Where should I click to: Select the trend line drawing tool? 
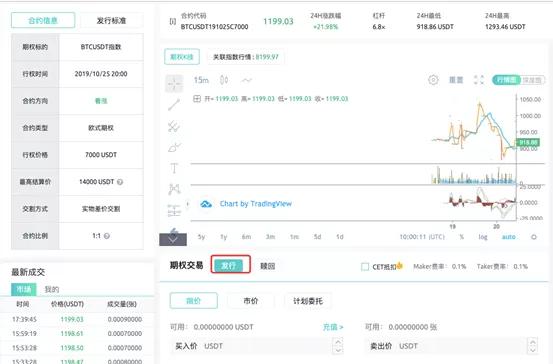tap(174, 105)
